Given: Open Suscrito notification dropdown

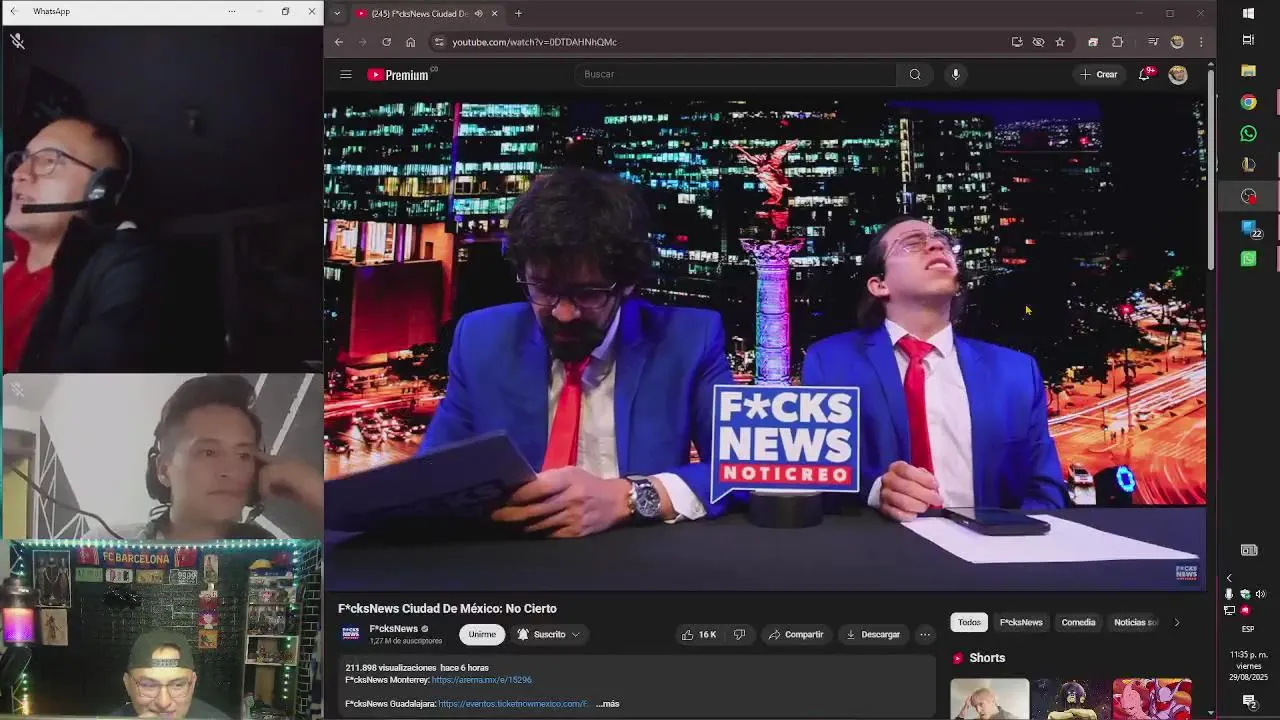Looking at the screenshot, I should [549, 634].
